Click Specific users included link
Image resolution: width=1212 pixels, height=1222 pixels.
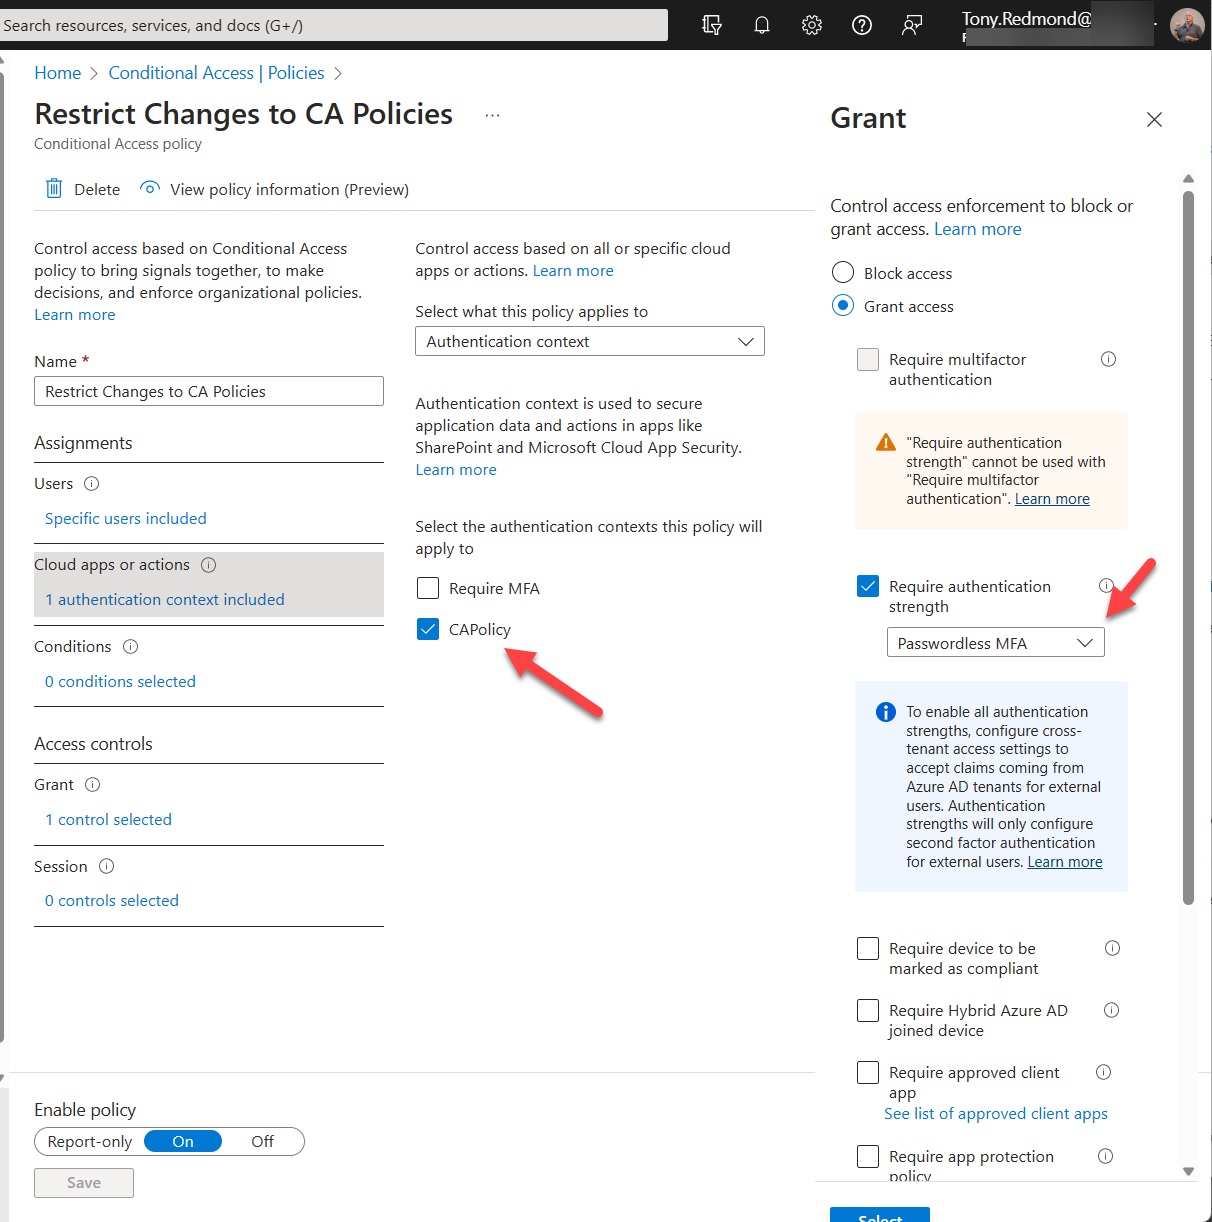click(126, 518)
